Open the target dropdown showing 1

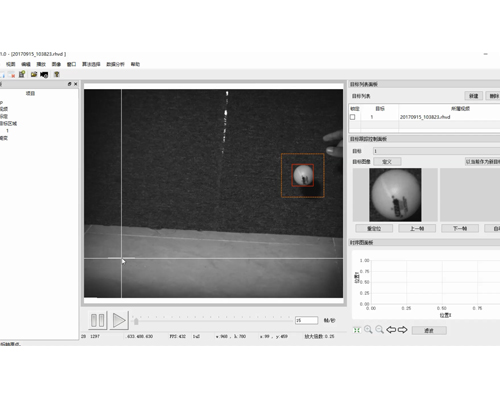436,151
